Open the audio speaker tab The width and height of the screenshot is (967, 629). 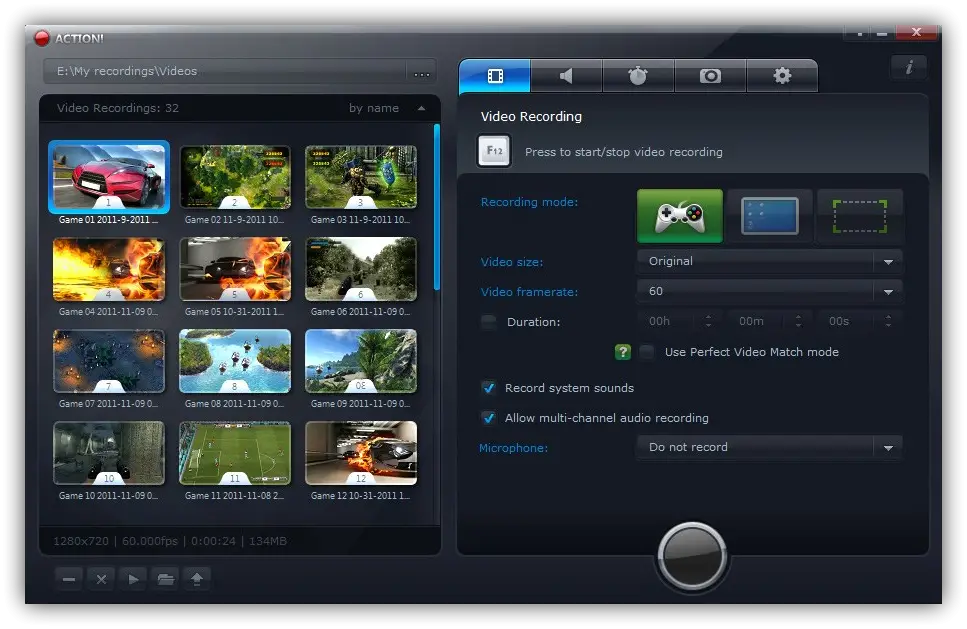566,76
